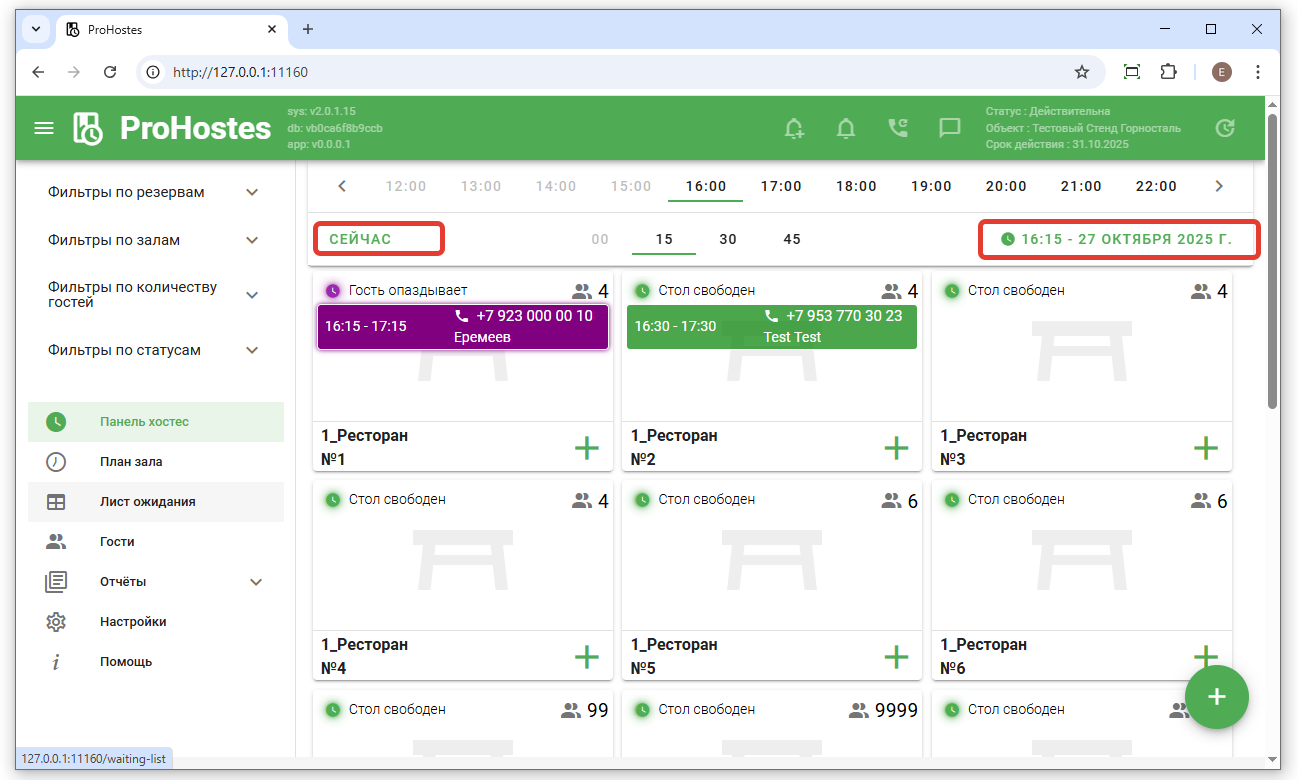
Task: Click the 16:15 - 27 октября date button
Action: [x=1117, y=240]
